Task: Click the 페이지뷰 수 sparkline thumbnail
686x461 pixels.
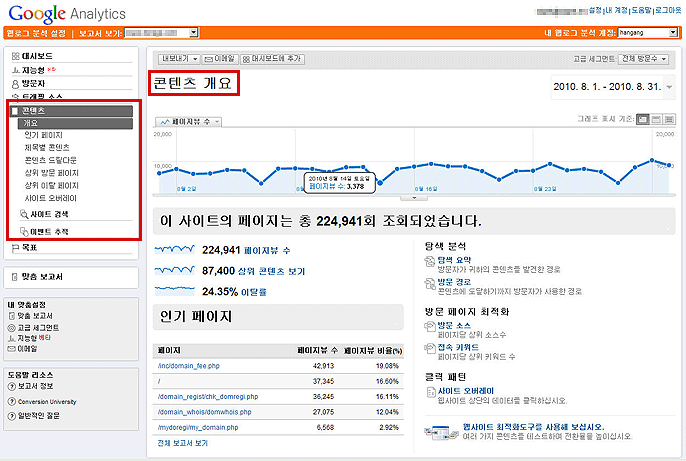Action: 176,251
